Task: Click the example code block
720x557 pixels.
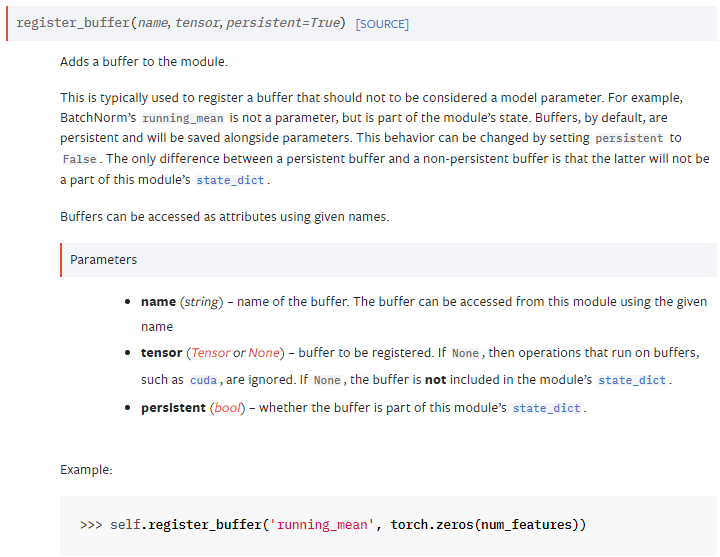Action: pos(388,526)
